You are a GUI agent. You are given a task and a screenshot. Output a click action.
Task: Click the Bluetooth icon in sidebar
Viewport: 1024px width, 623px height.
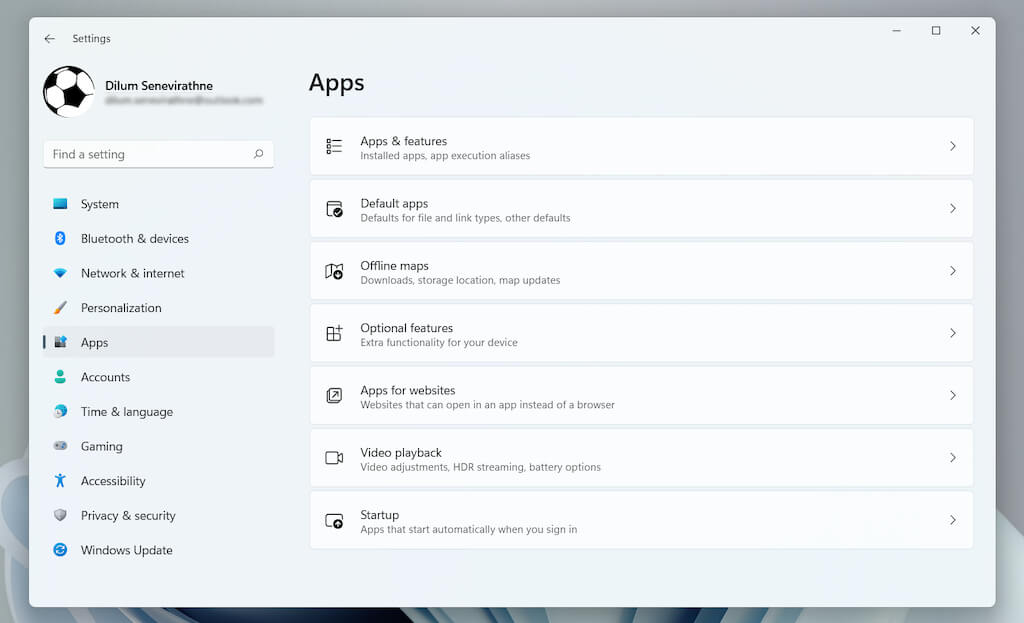[60, 239]
